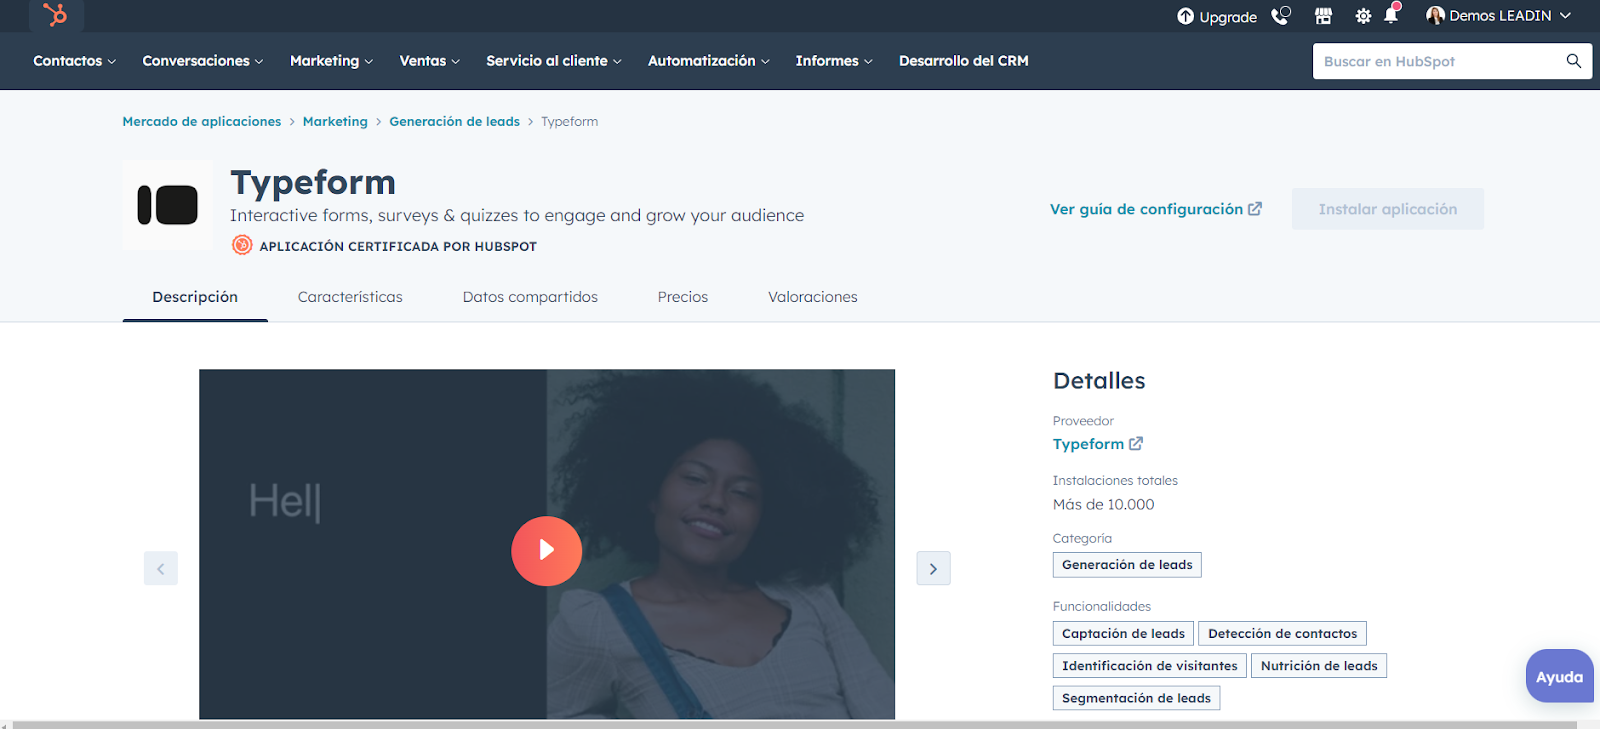Go to next carousel slide
This screenshot has width=1600, height=729.
click(933, 568)
